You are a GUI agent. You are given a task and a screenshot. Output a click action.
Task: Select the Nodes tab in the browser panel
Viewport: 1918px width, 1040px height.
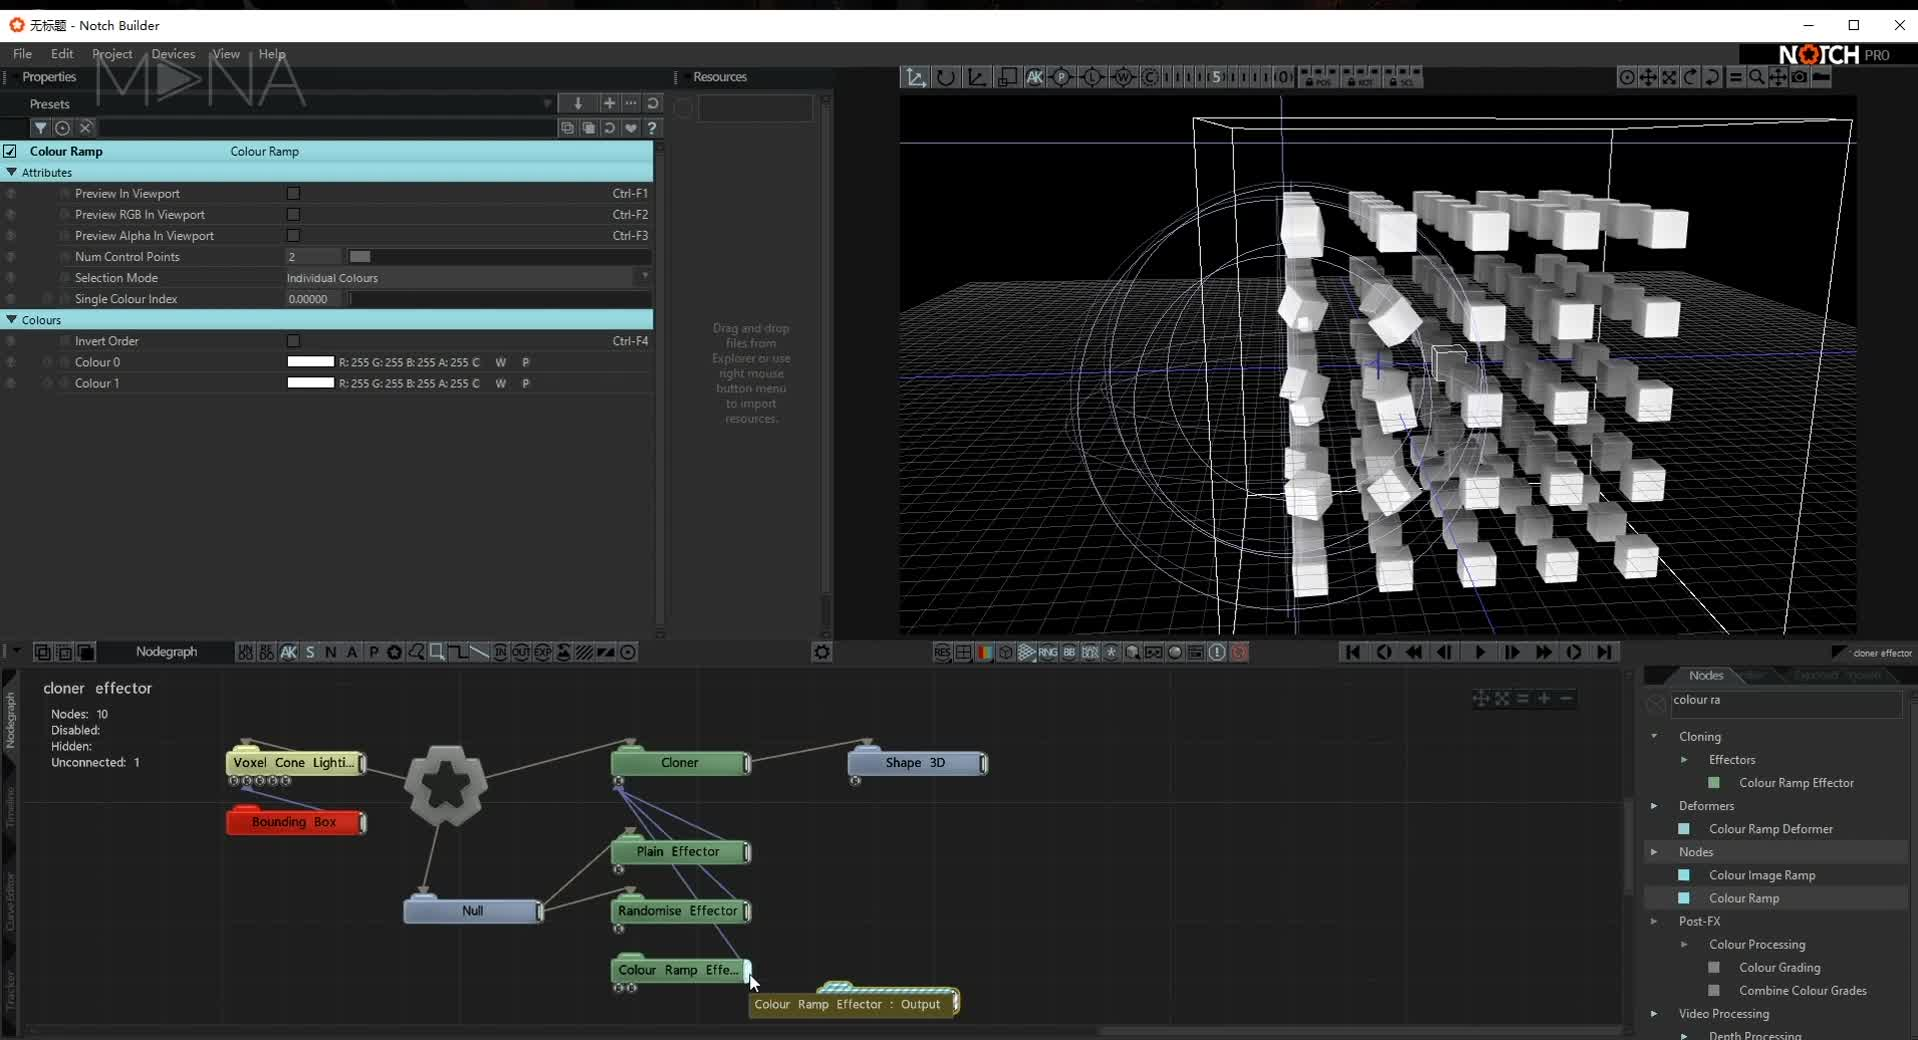pyautogui.click(x=1706, y=675)
